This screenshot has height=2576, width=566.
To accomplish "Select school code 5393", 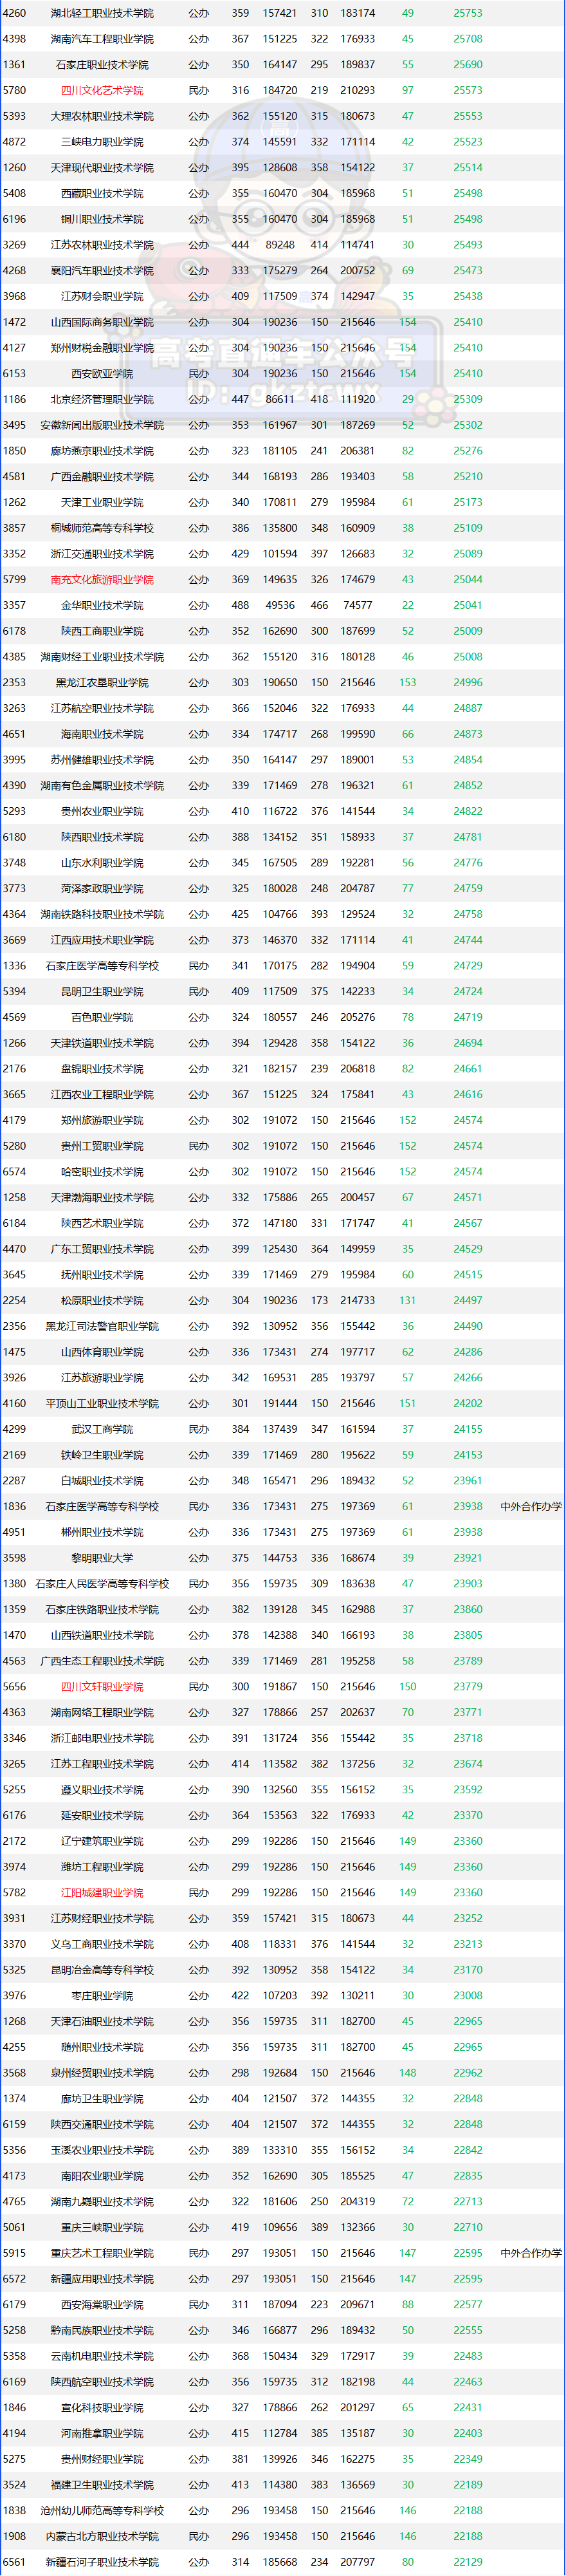I will coord(14,116).
